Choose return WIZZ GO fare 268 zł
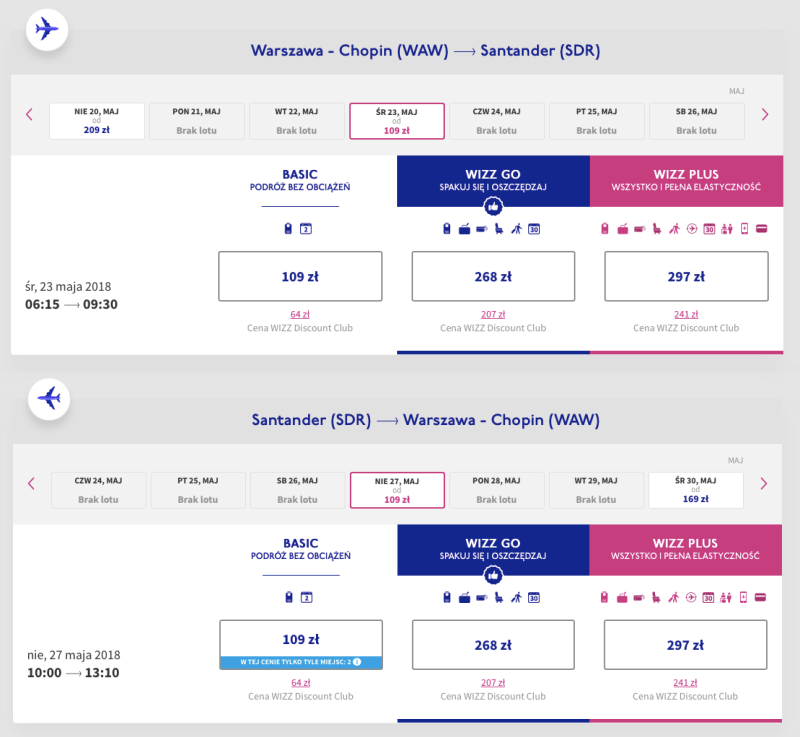 (x=493, y=645)
